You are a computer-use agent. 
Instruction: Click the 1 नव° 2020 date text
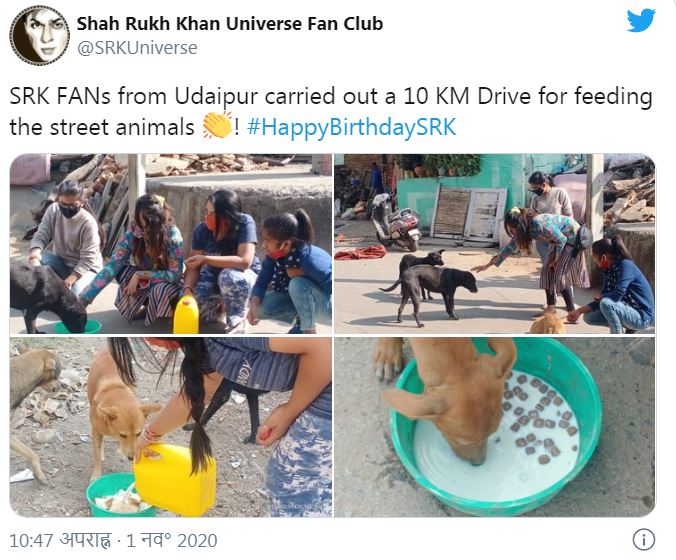pos(171,540)
